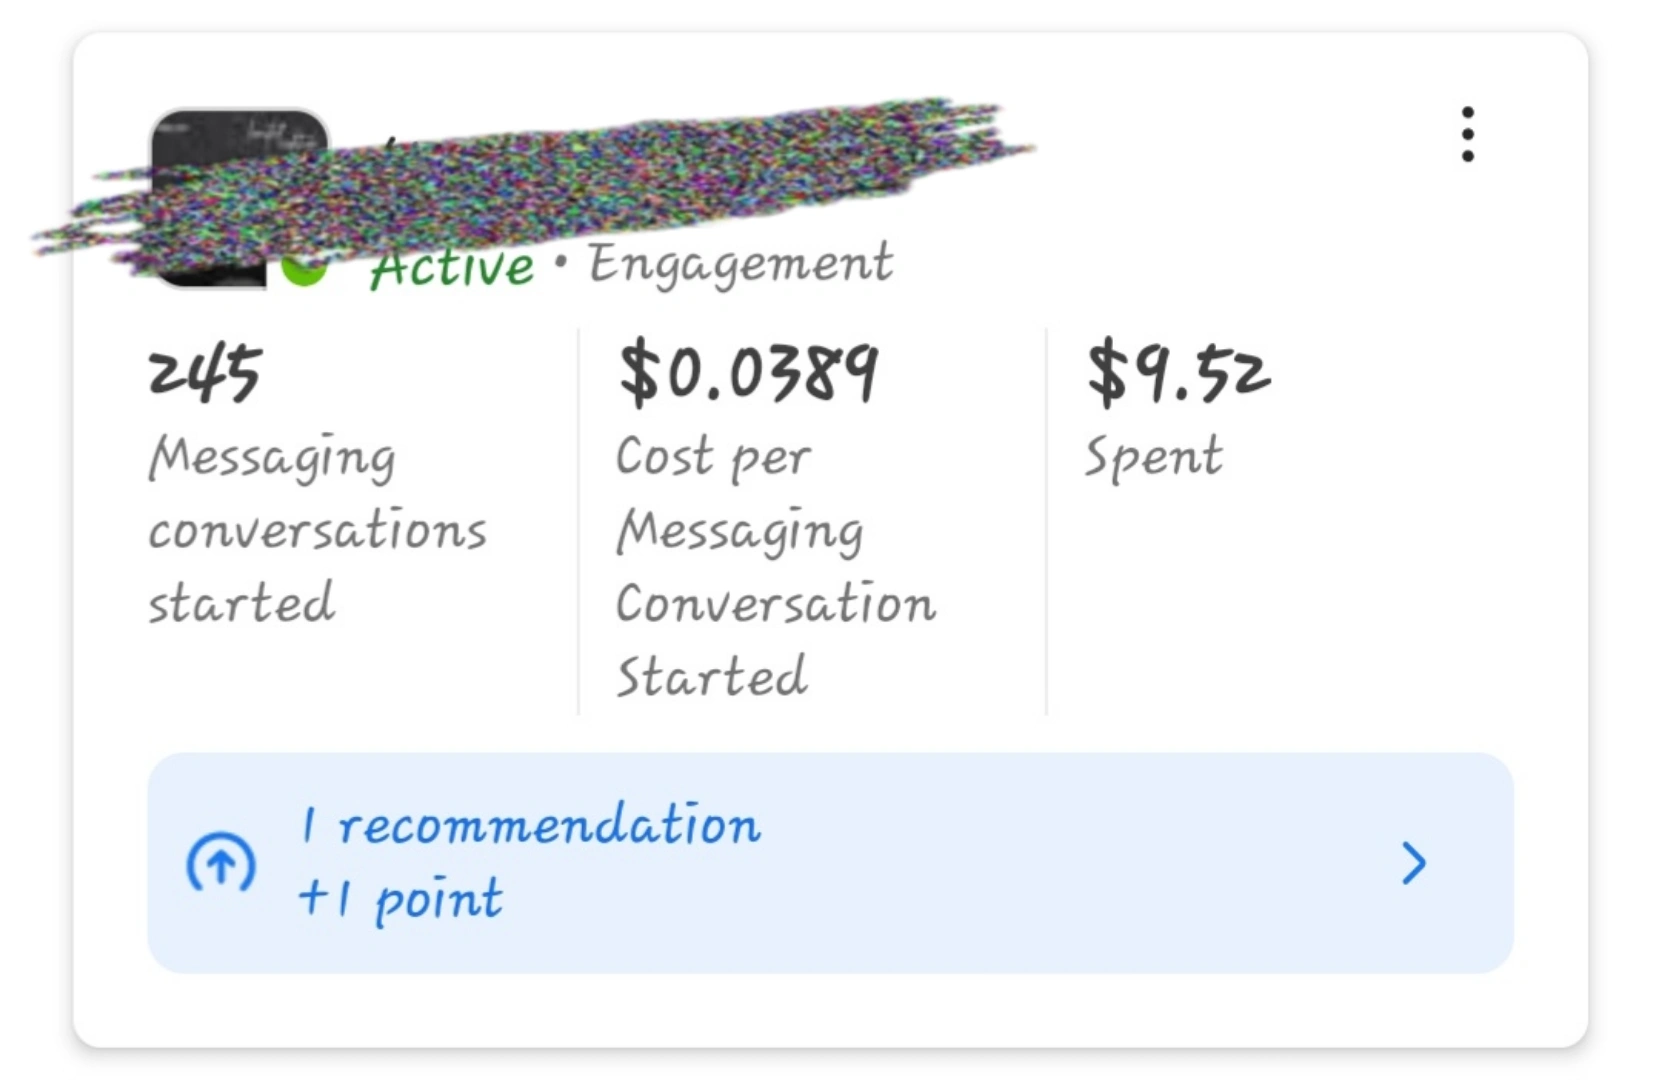Click the divider between cost and spent

pos(1046,520)
